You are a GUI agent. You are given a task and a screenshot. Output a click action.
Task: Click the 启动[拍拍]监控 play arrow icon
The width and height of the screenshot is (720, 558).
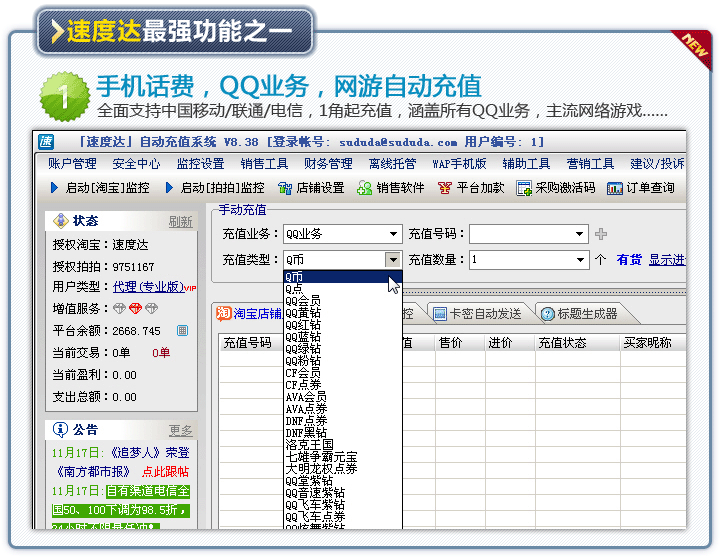[x=169, y=188]
